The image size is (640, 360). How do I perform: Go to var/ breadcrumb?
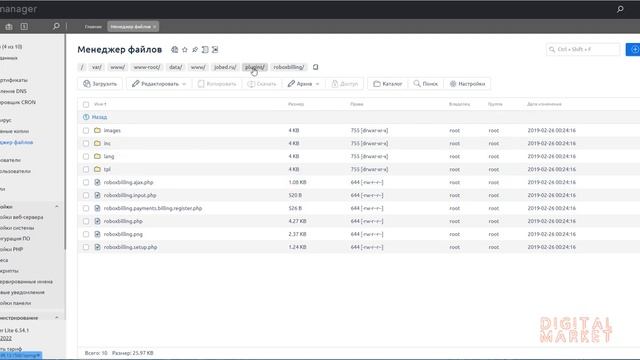(96, 67)
